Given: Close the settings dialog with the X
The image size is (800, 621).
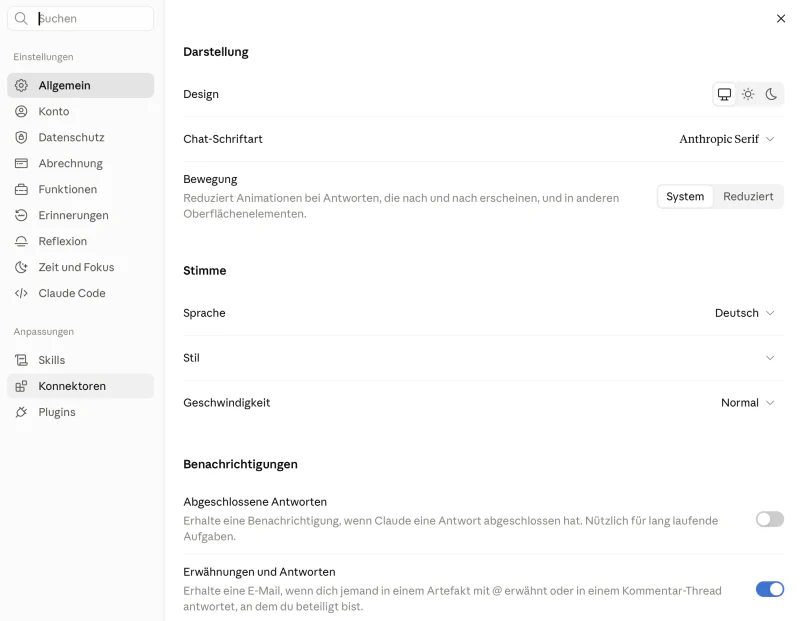Looking at the screenshot, I should pos(781,19).
